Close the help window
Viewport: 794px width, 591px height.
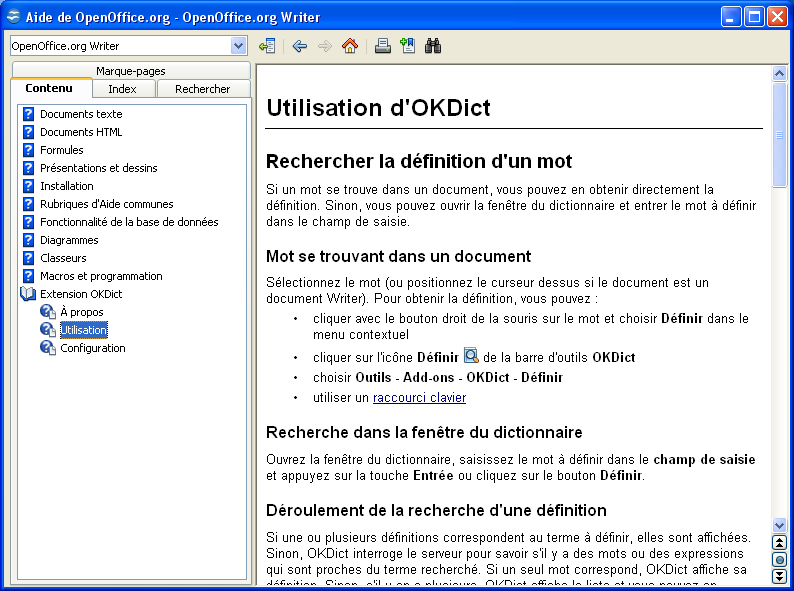[777, 17]
